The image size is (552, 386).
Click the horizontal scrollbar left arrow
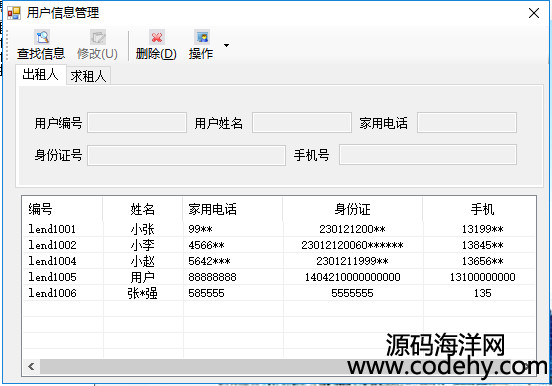(31, 367)
